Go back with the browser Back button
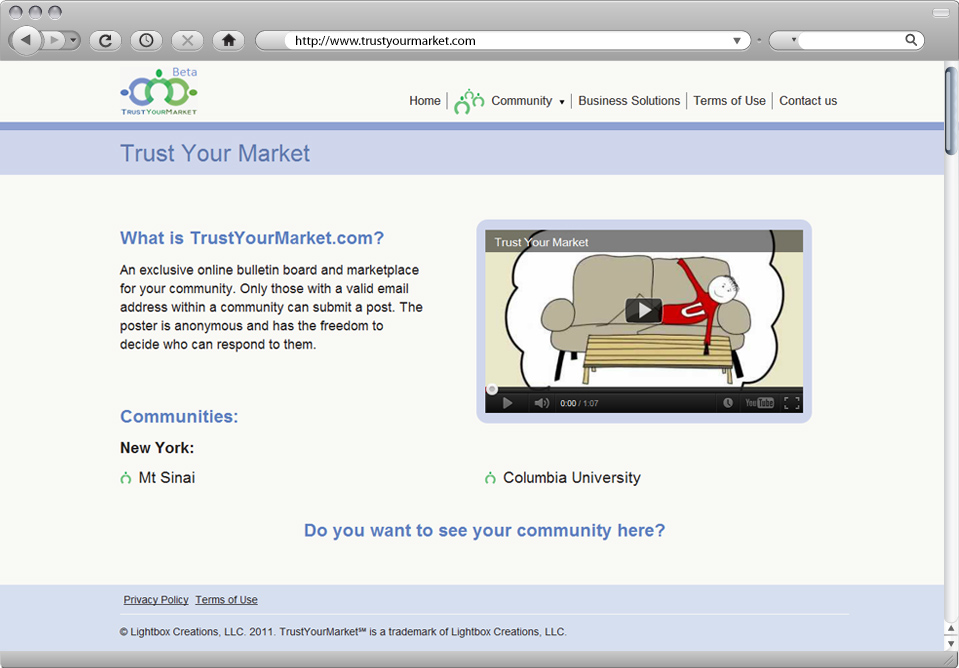 (26, 40)
